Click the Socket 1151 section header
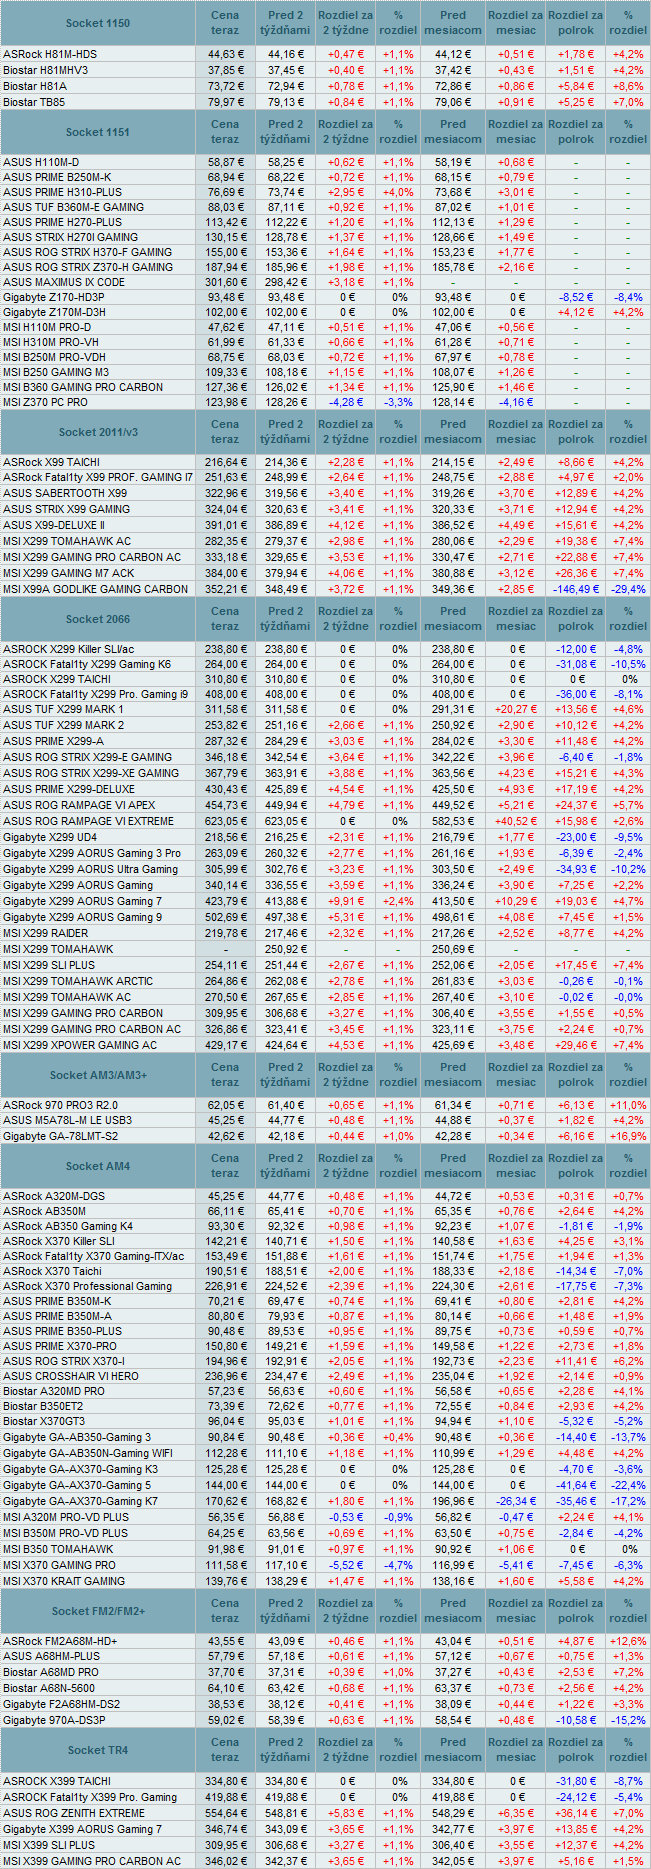This screenshot has height=1869, width=651. click(x=98, y=132)
